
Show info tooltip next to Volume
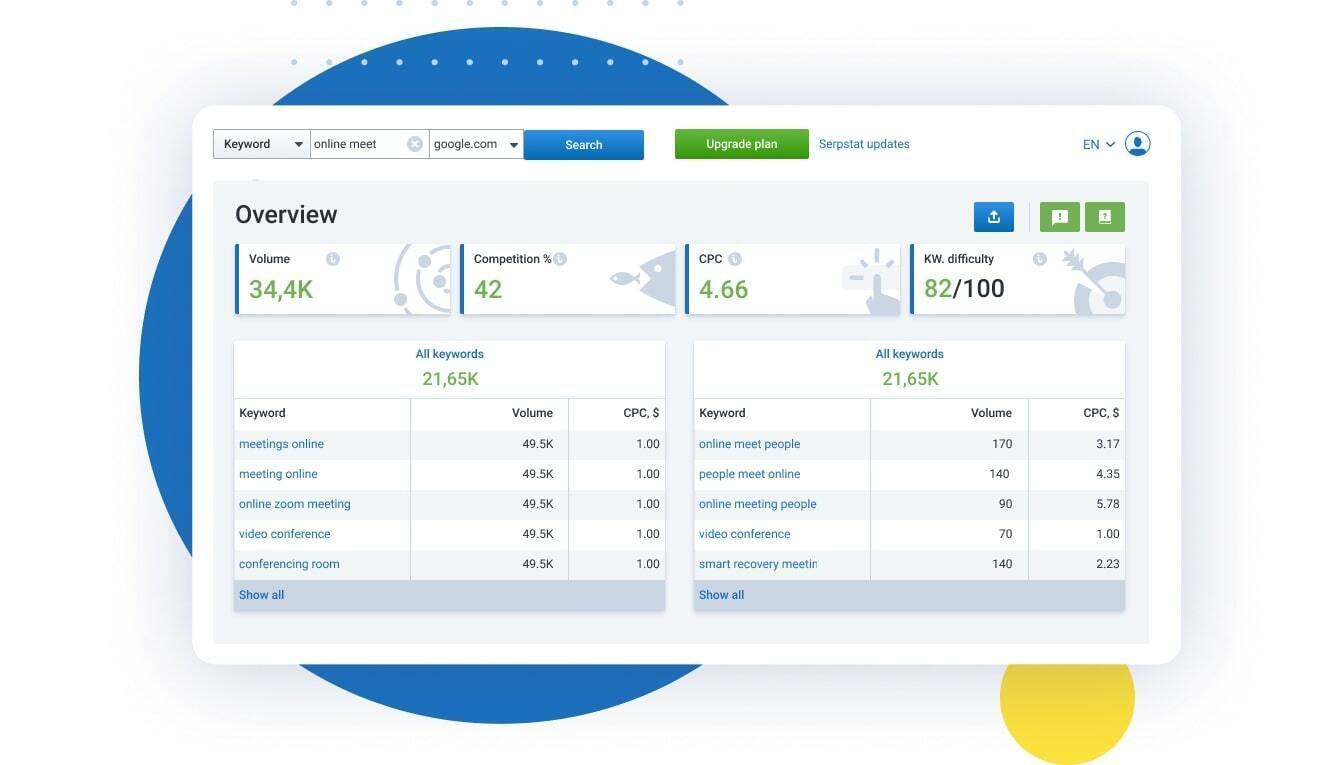(333, 259)
